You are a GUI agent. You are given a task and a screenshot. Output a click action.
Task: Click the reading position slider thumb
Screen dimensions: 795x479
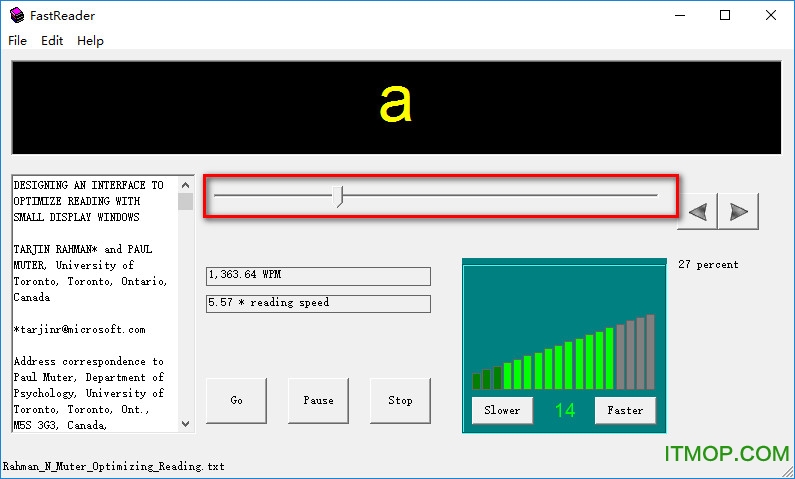[x=339, y=196]
